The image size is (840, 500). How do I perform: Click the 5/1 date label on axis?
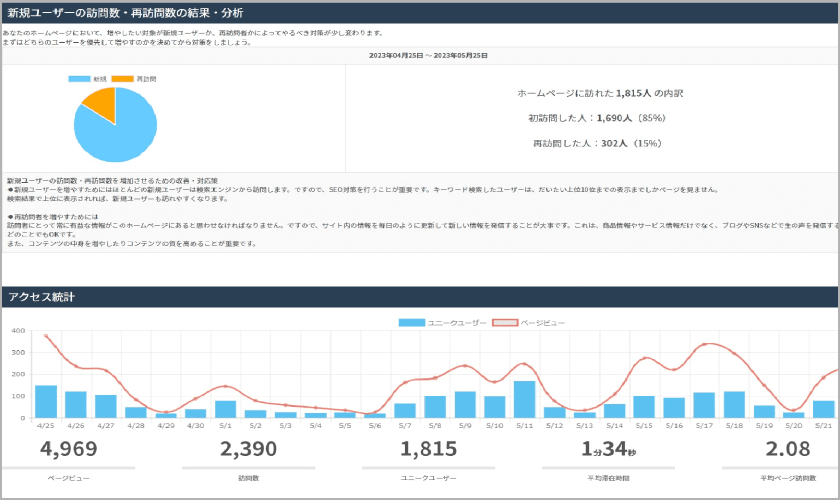click(225, 425)
